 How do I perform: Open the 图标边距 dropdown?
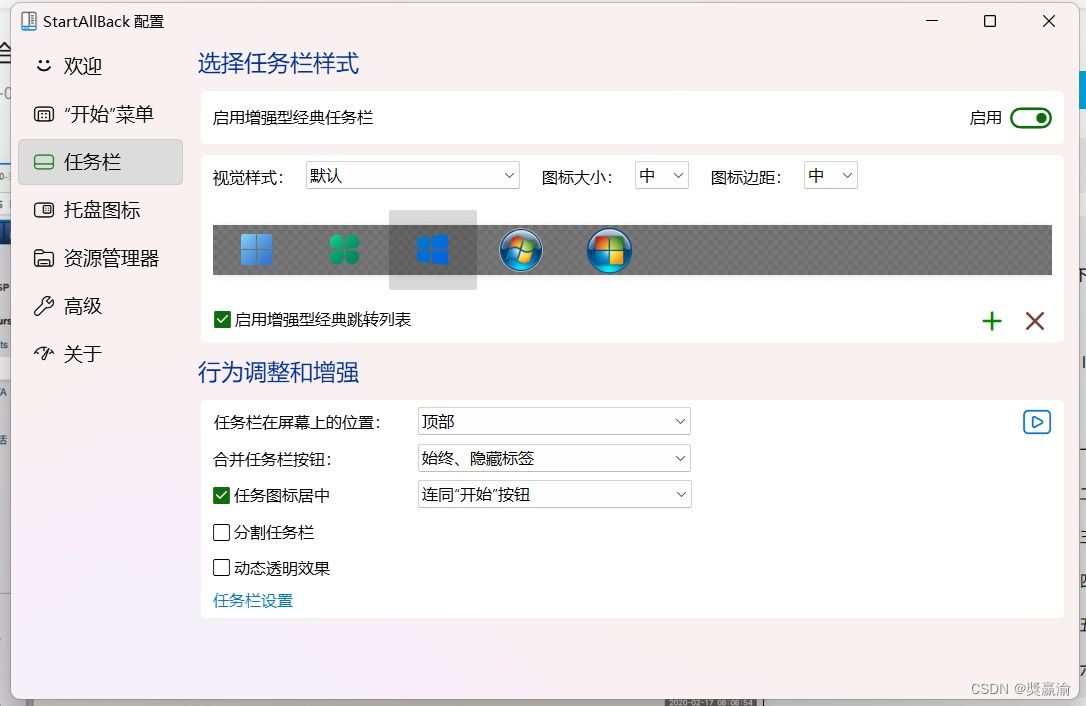point(830,175)
